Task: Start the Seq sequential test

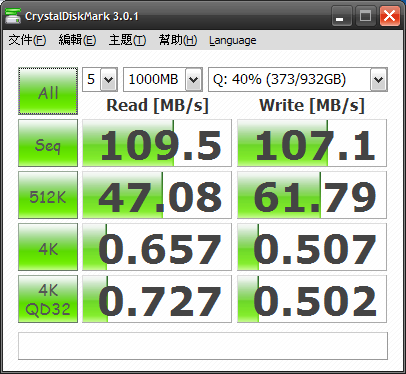Action: [48, 143]
